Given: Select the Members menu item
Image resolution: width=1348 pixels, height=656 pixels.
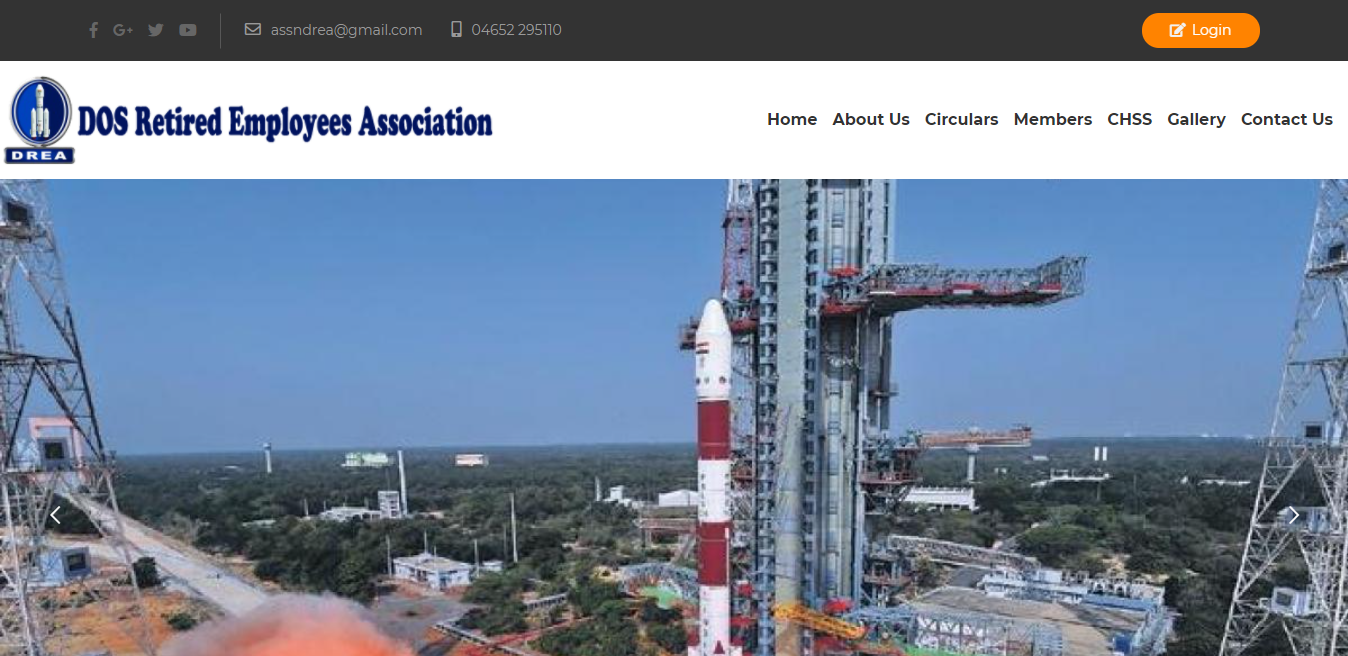Looking at the screenshot, I should pyautogui.click(x=1053, y=119).
